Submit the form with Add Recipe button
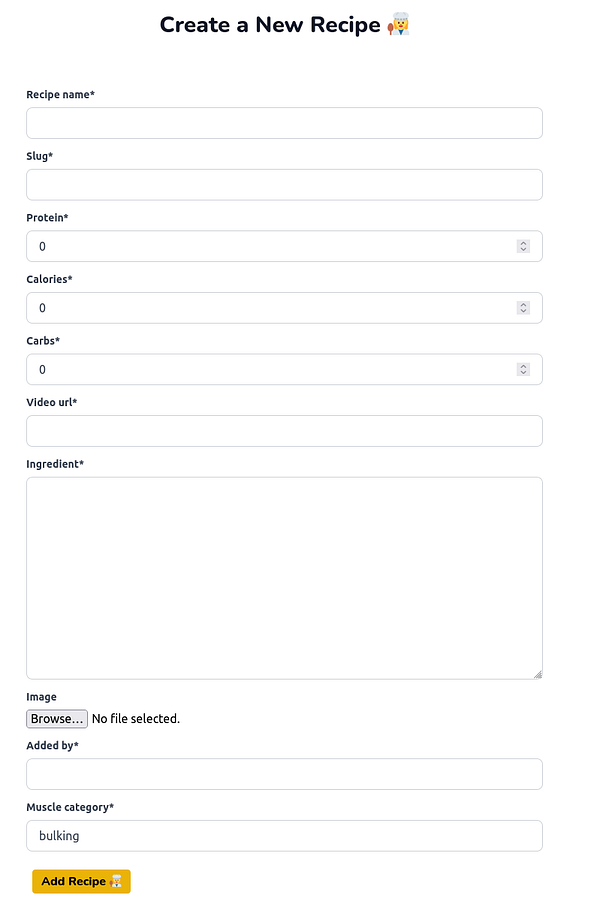This screenshot has height=910, width=600. point(81,881)
